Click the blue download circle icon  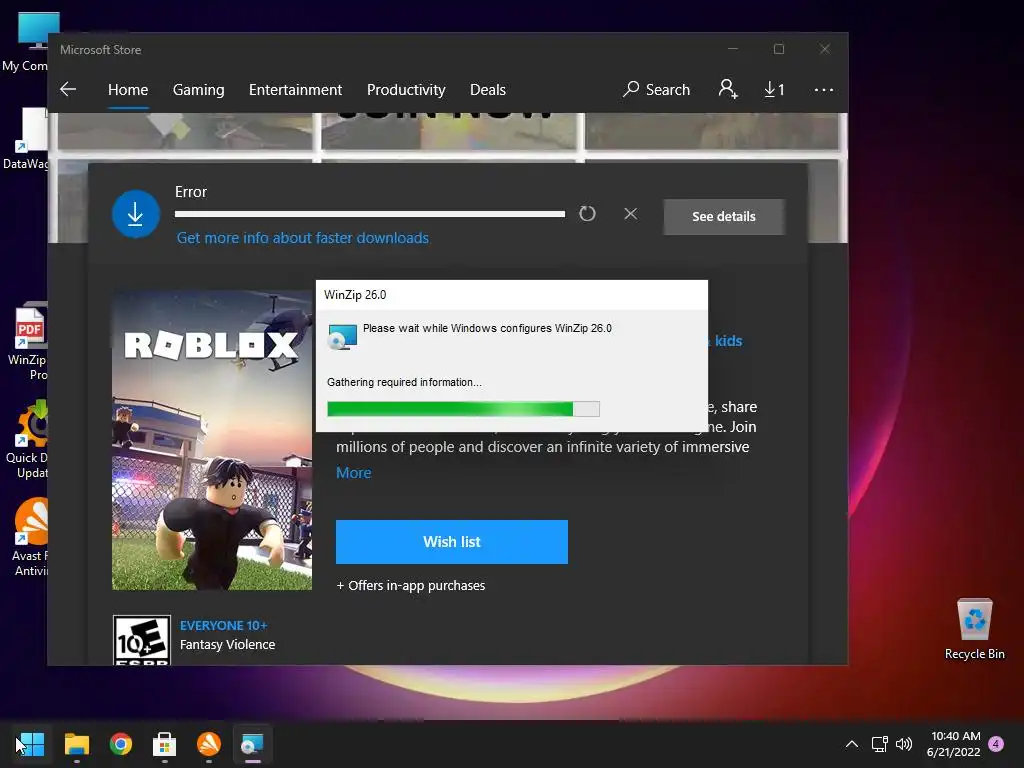tap(136, 214)
